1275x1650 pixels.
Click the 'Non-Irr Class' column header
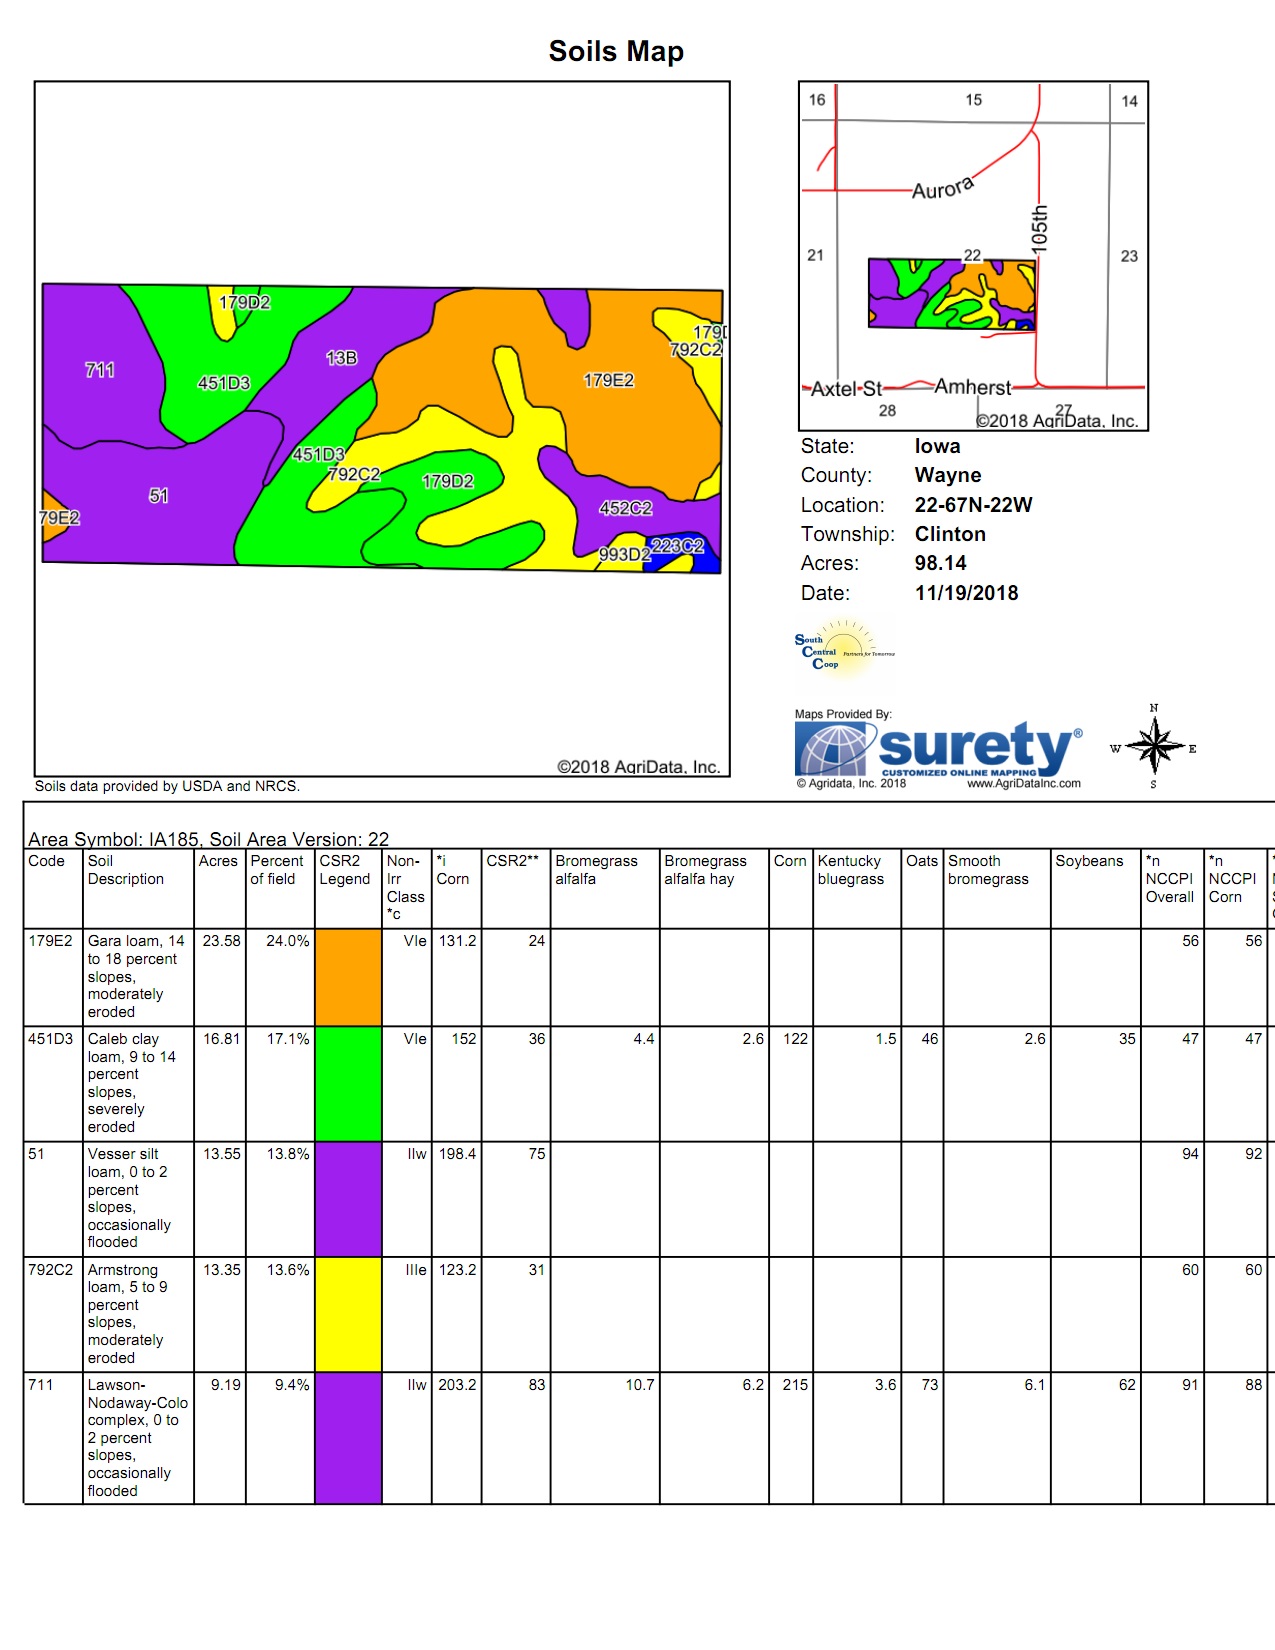click(405, 888)
